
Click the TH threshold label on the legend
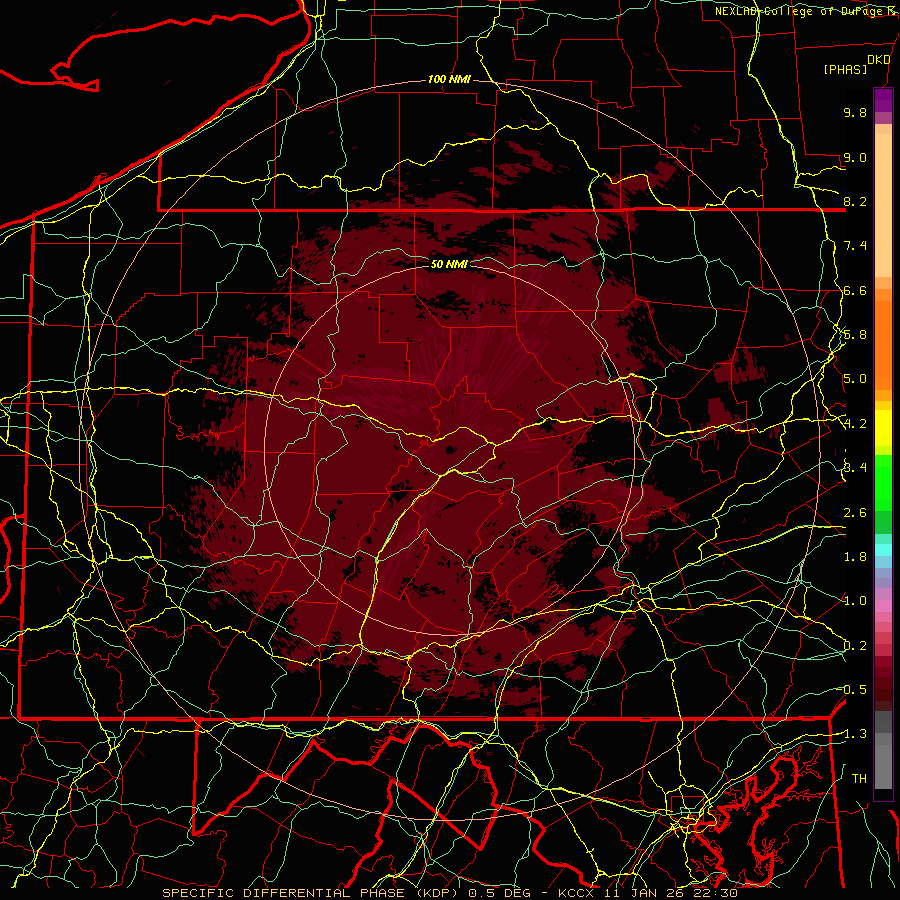[x=859, y=779]
